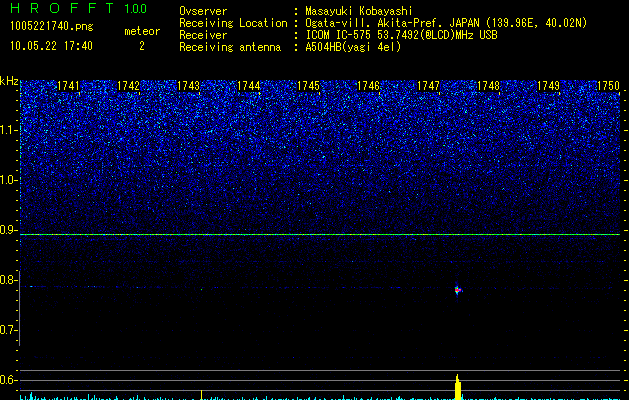Click the 1745 time marker
The width and height of the screenshot is (629, 400).
(308, 86)
